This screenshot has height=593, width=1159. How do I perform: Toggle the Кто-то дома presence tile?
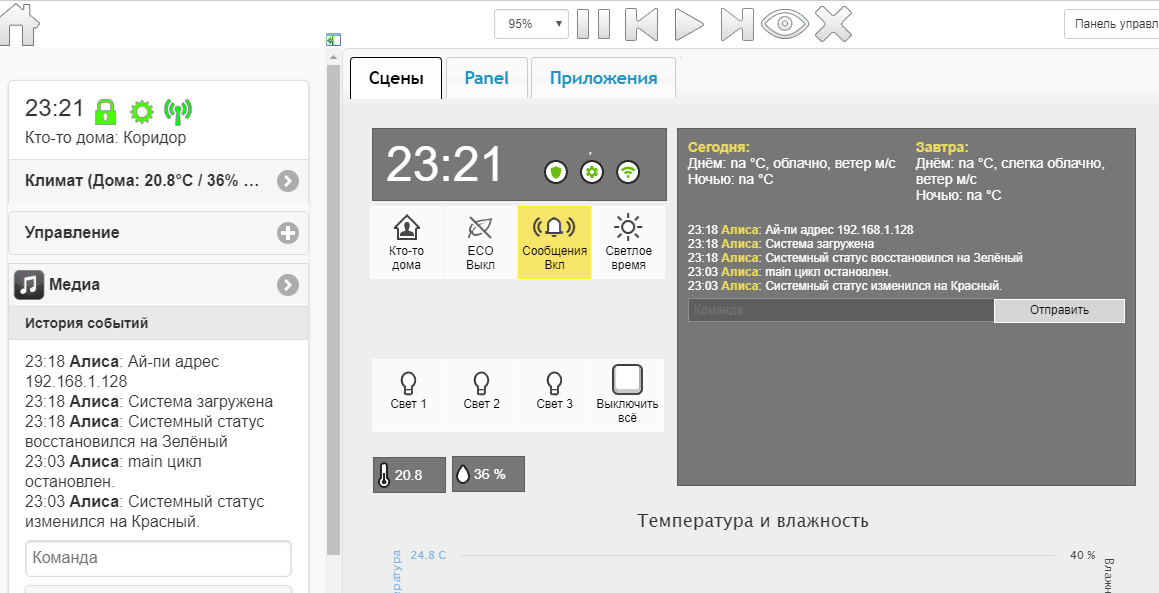point(406,242)
